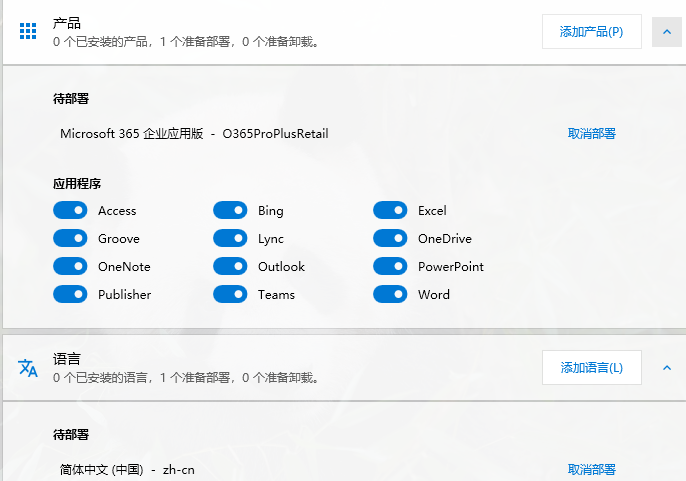Collapse the 语言 section chevron
Image resolution: width=686 pixels, height=481 pixels.
667,368
